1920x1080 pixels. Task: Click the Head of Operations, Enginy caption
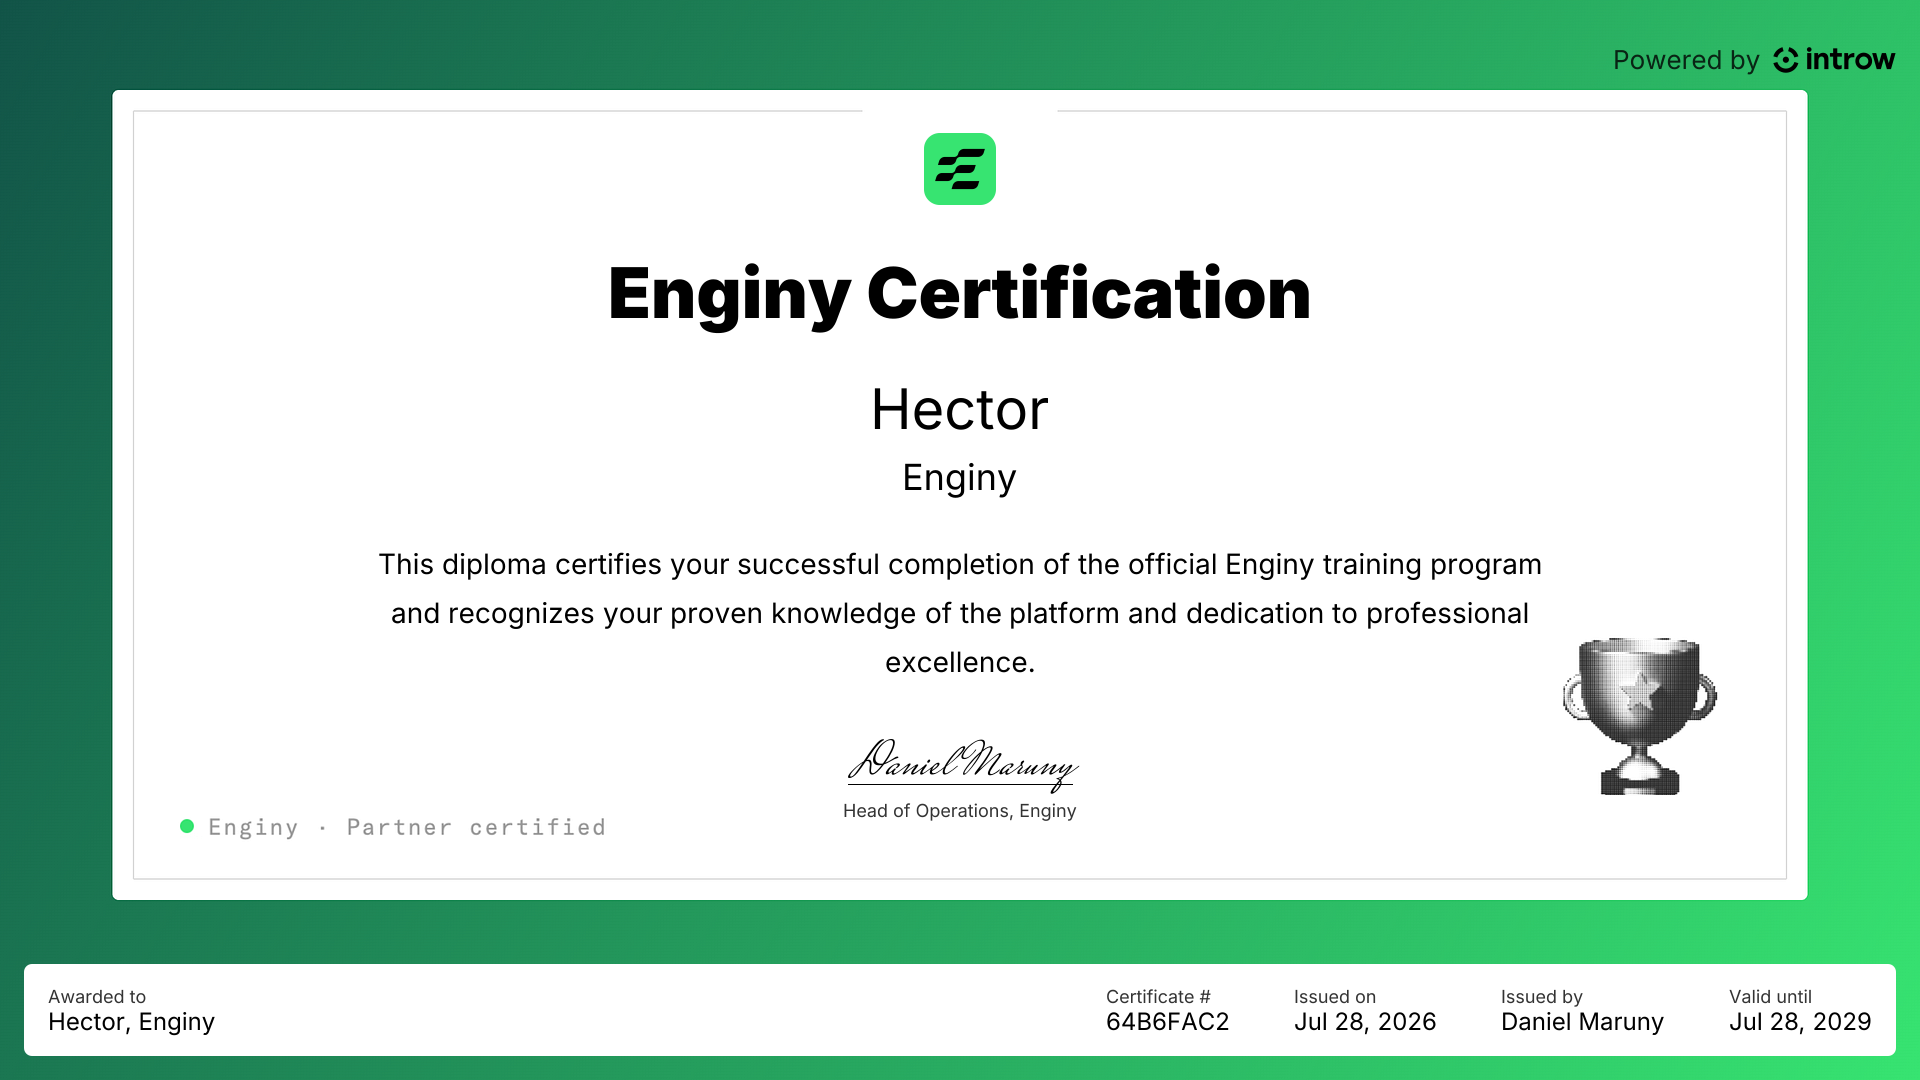tap(960, 811)
